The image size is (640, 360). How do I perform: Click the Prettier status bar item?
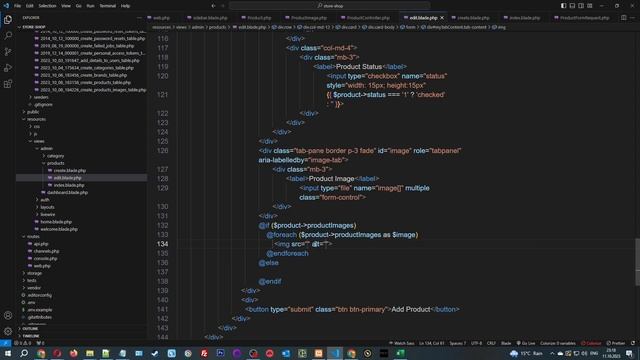click(616, 343)
